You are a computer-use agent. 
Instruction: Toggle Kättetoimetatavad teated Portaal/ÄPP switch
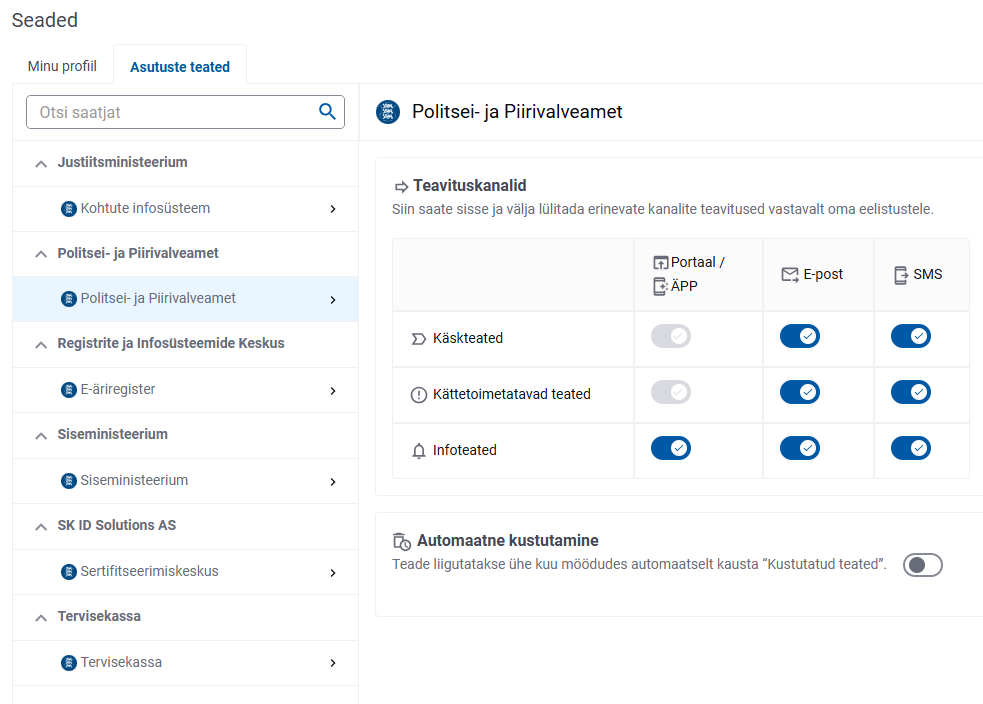pos(671,392)
